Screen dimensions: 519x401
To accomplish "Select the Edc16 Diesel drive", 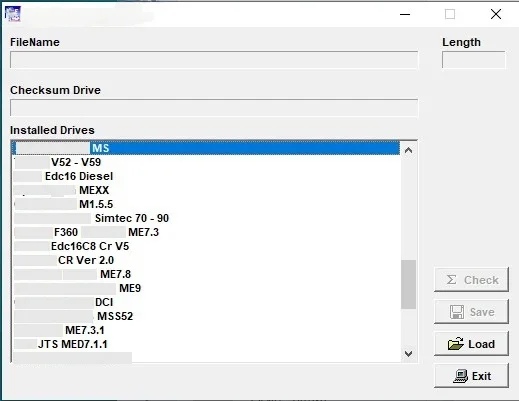I will coord(206,176).
